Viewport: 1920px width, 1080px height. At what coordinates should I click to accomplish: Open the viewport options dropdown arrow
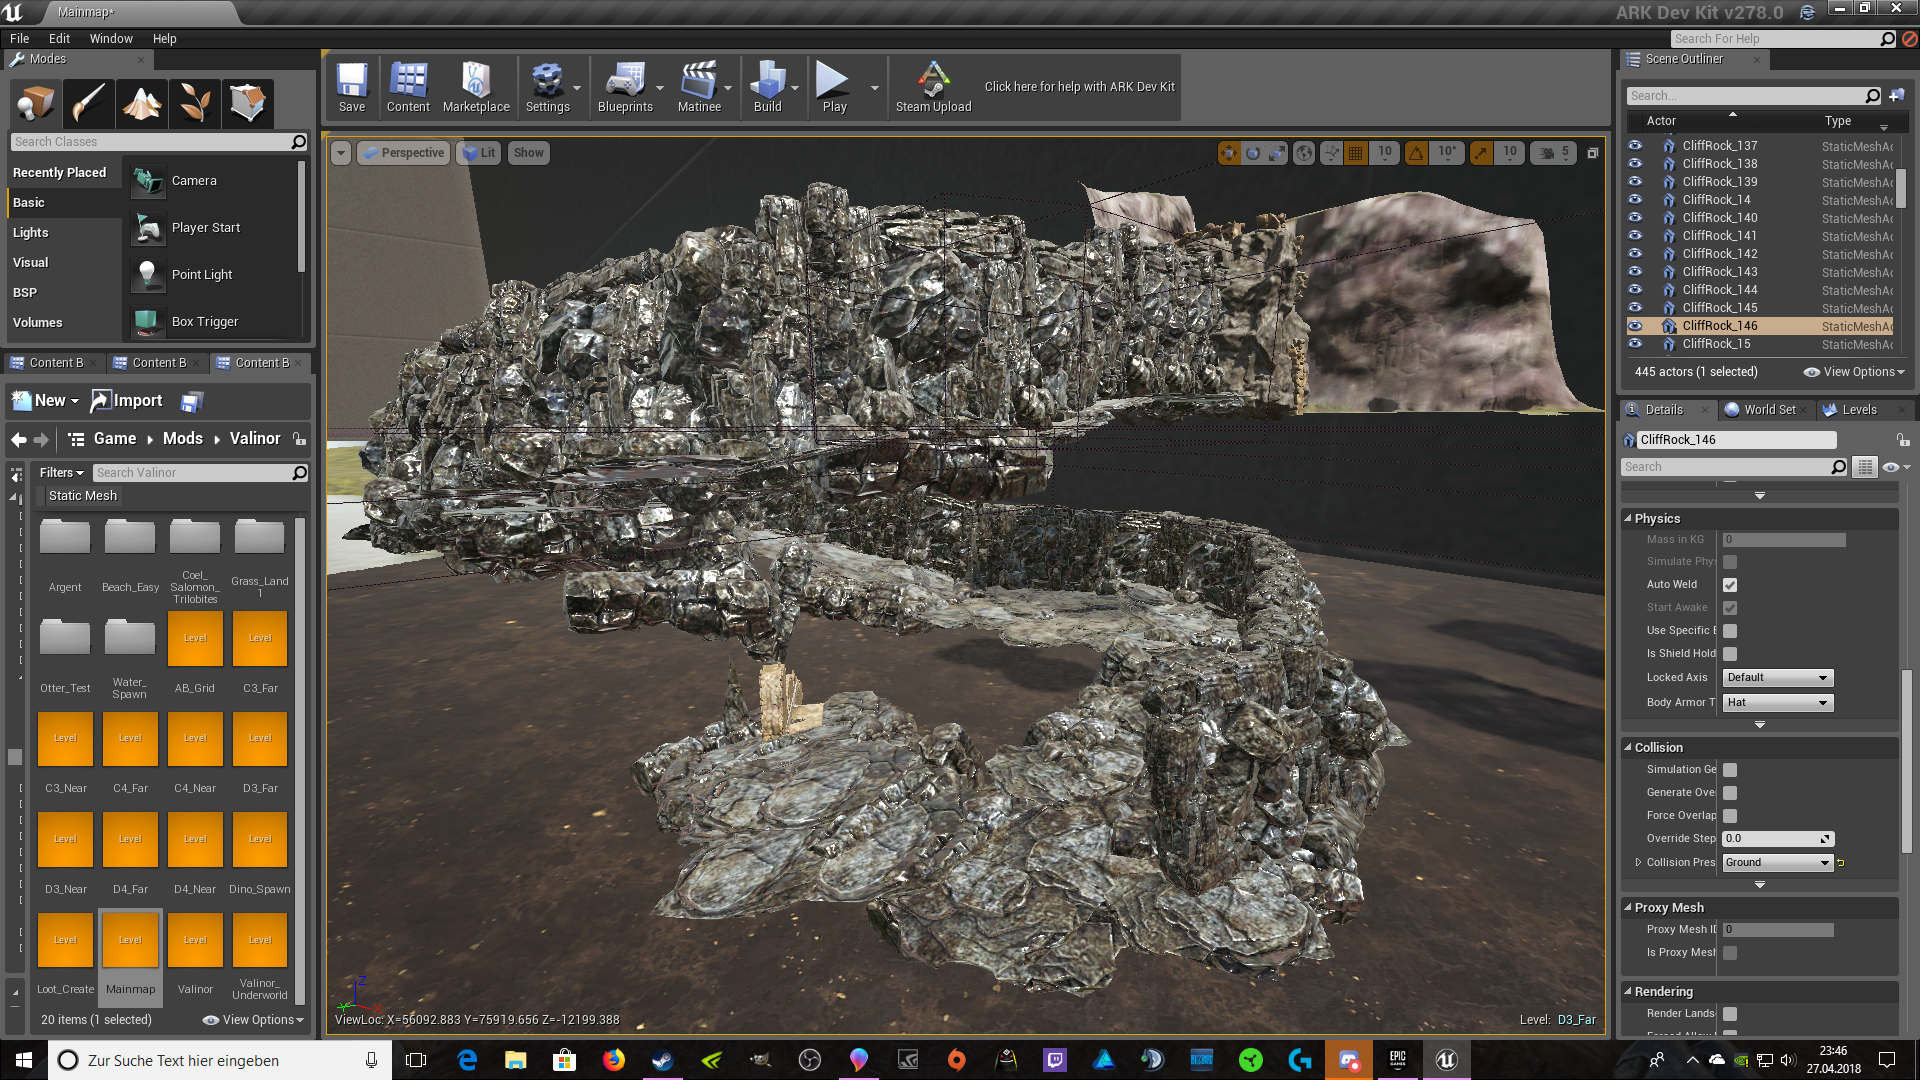point(341,153)
